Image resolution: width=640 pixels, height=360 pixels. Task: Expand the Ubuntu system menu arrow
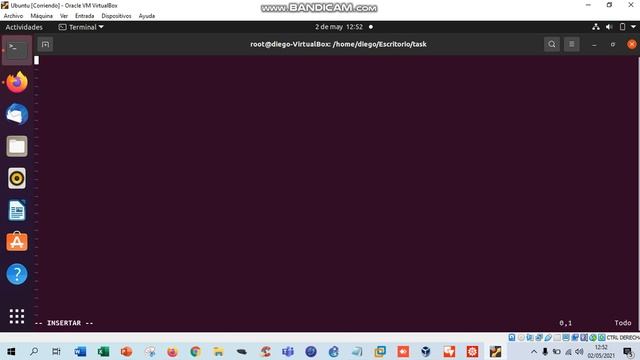click(x=633, y=27)
